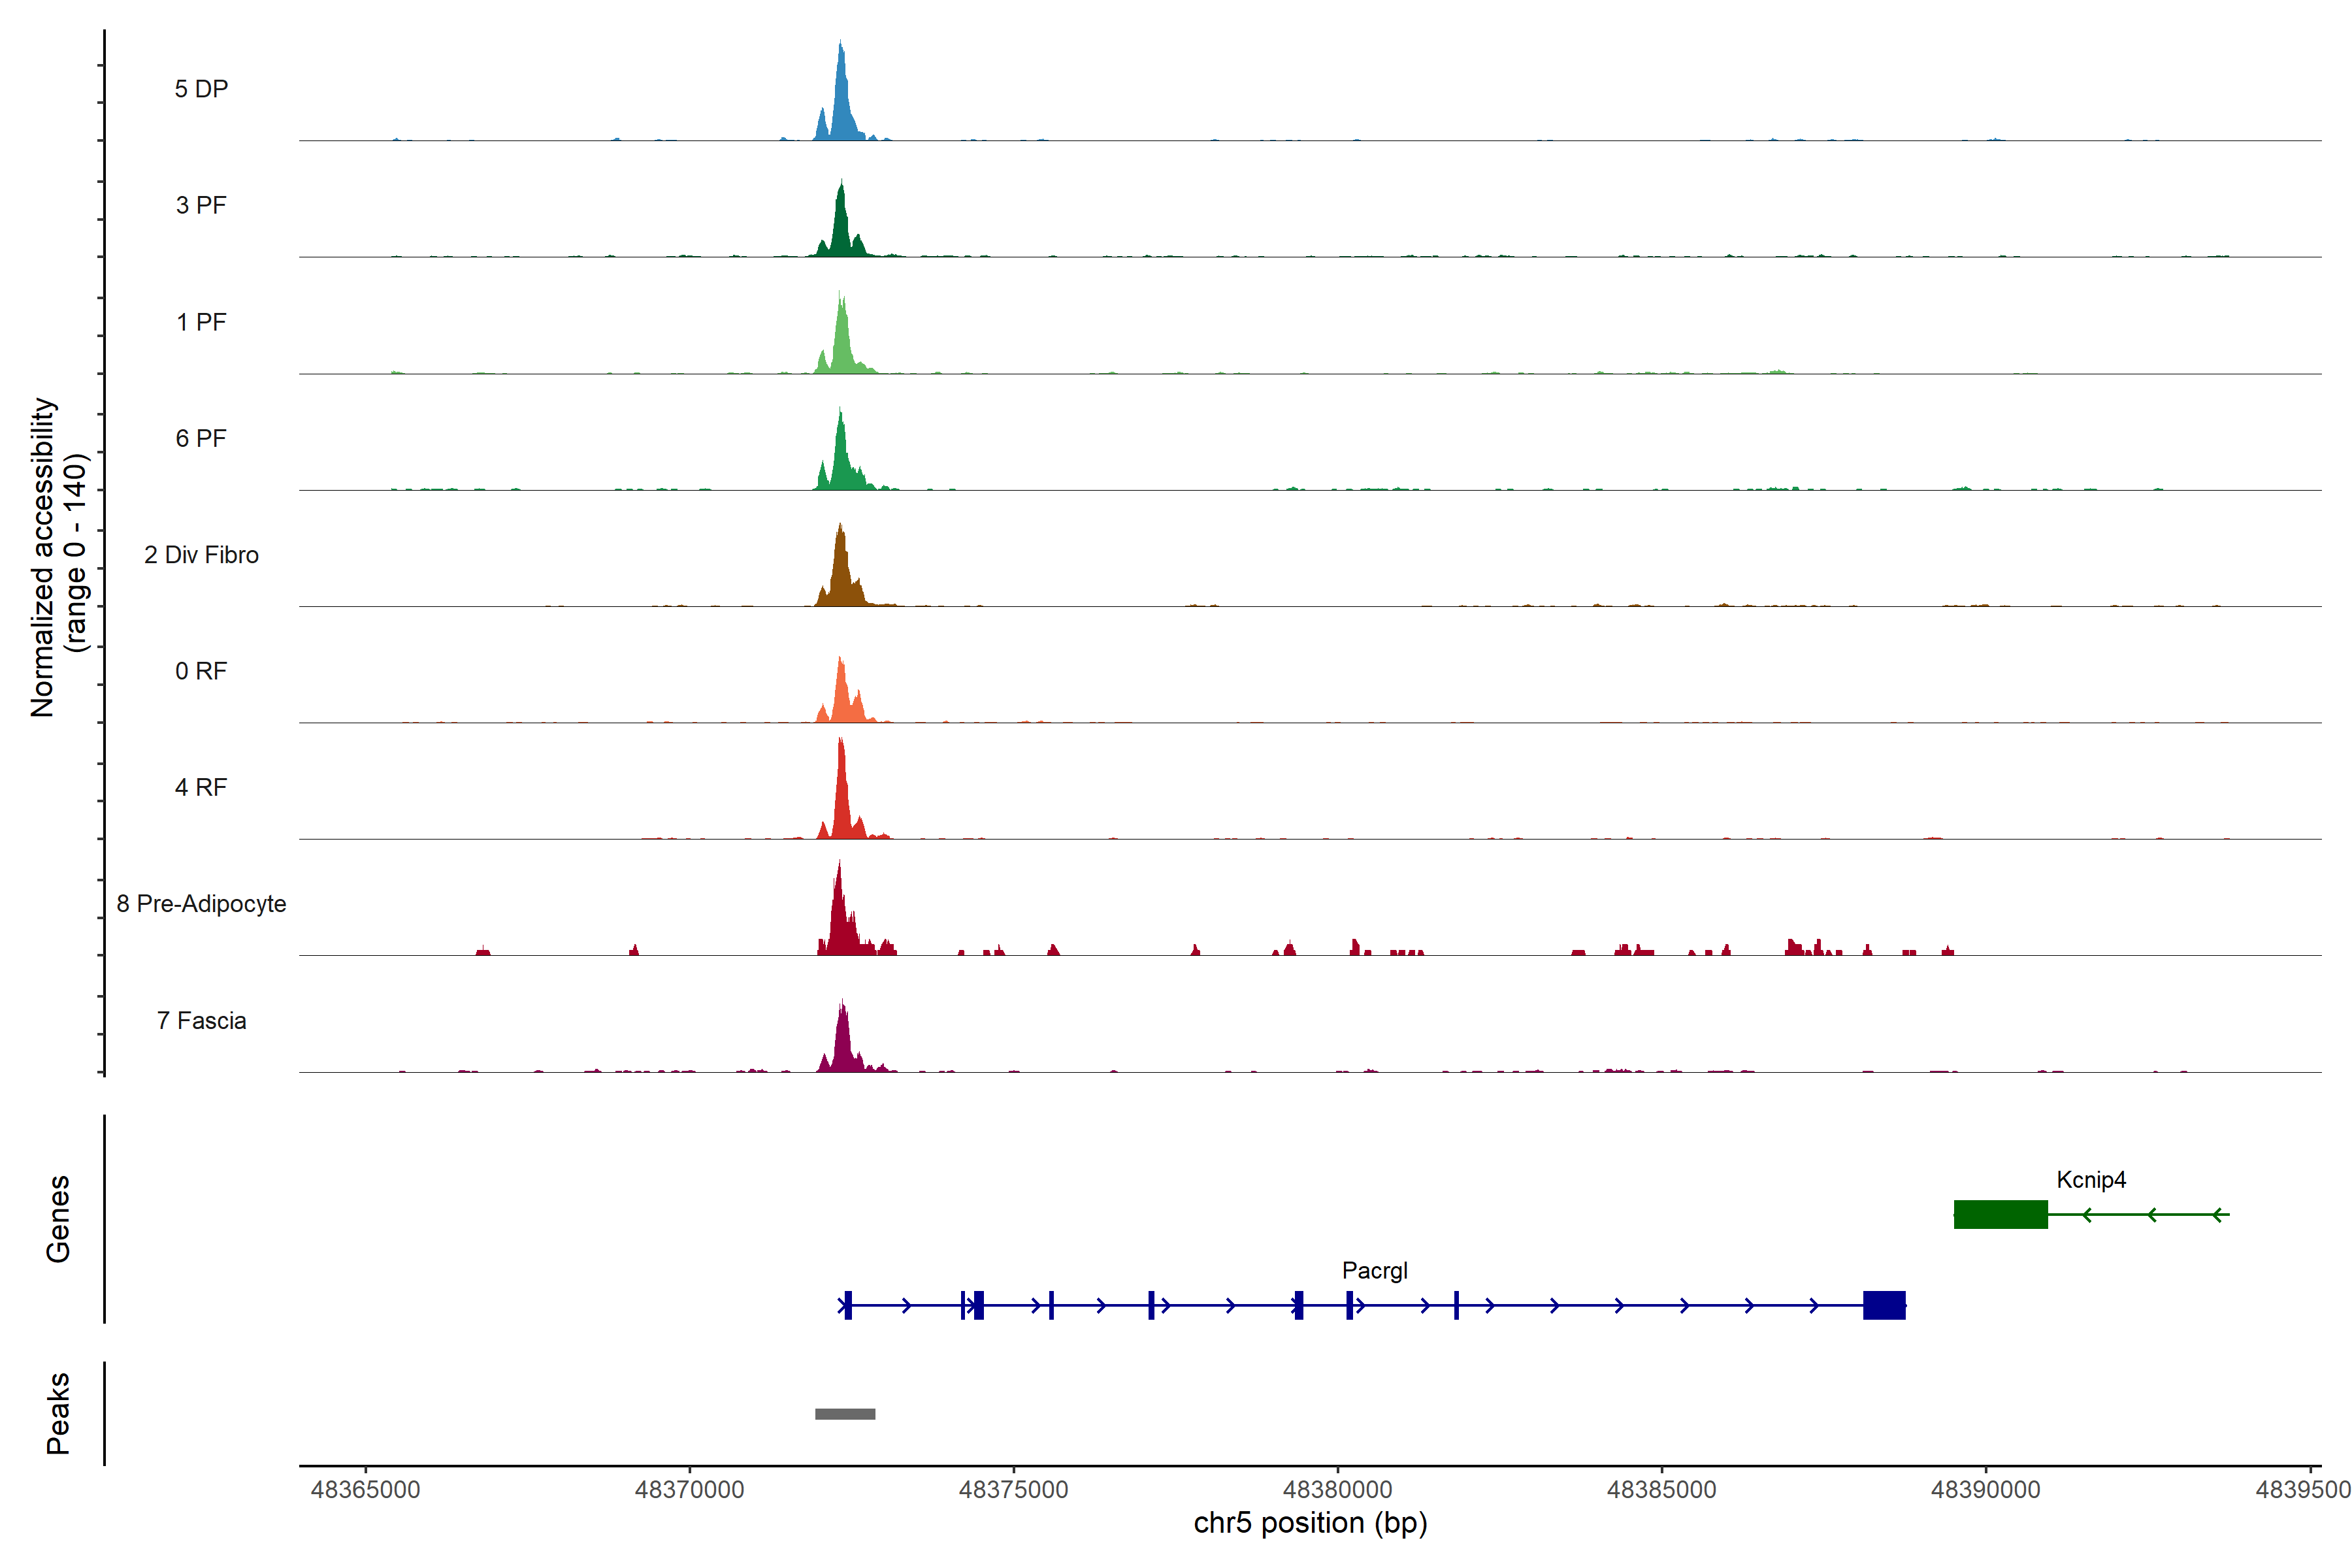Viewport: 2352px width, 1568px height.
Task: Click the Peaks track title
Action: (x=58, y=1413)
